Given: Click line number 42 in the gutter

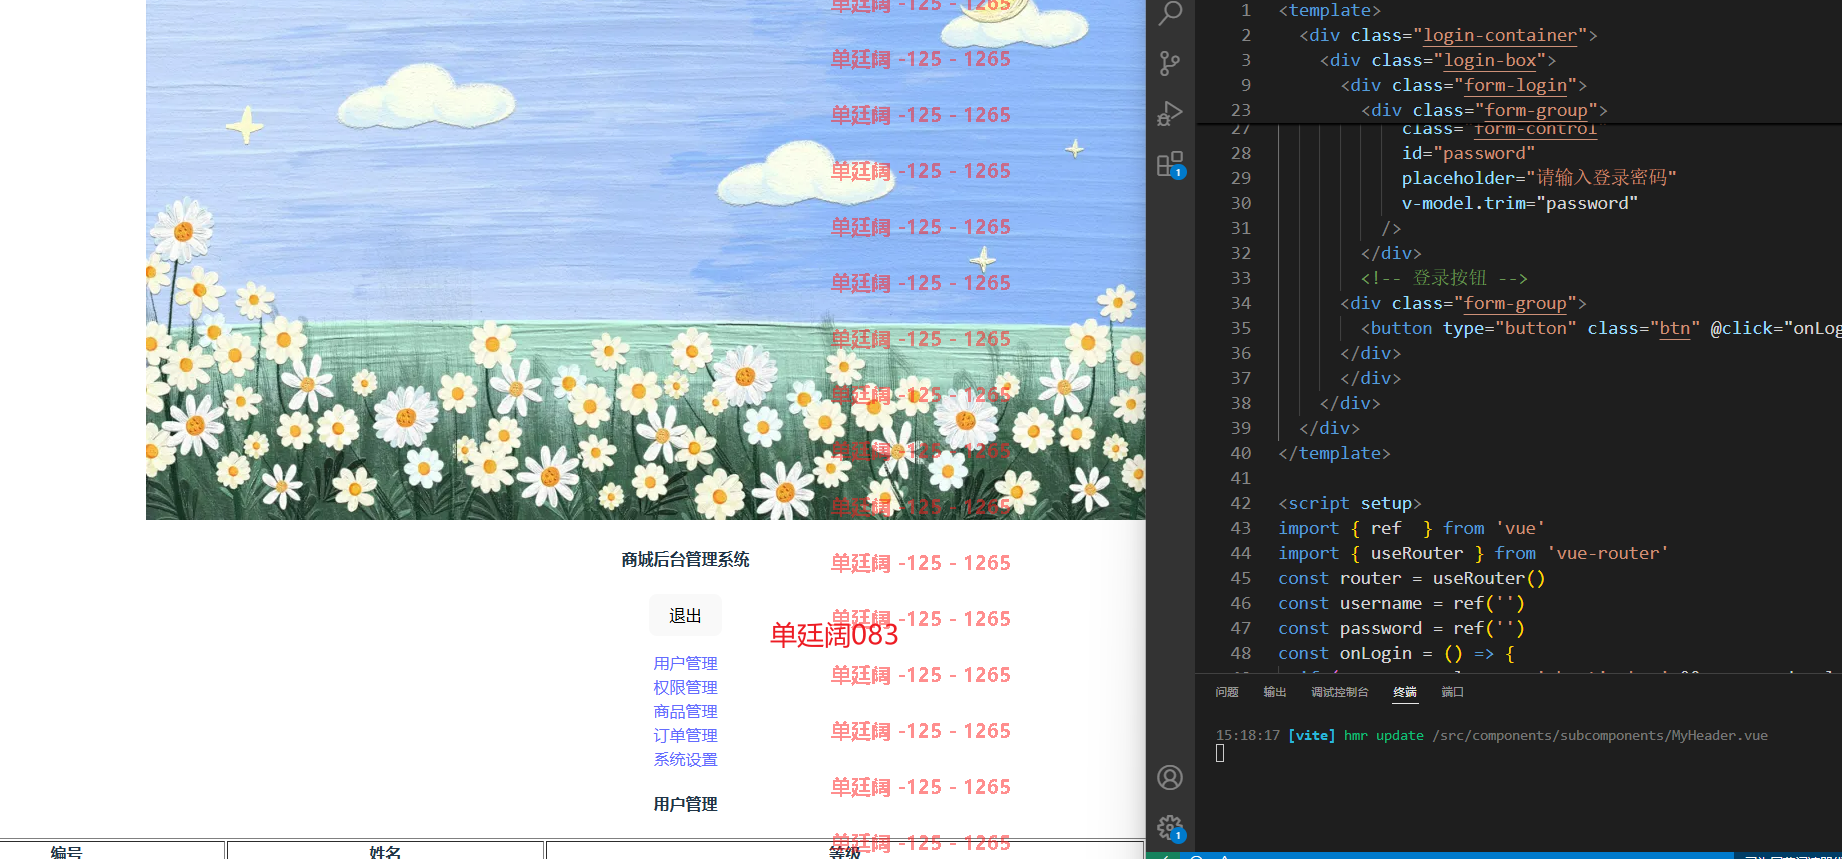Looking at the screenshot, I should pos(1241,503).
